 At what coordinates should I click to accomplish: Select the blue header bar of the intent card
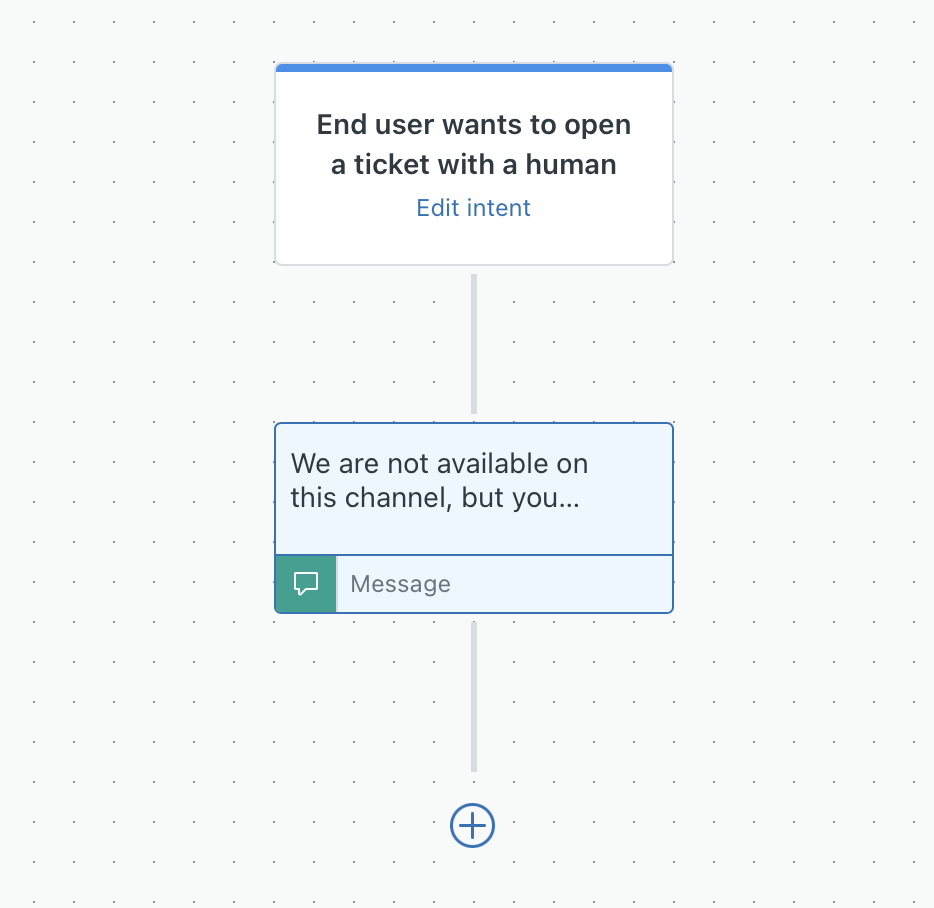[x=472, y=67]
